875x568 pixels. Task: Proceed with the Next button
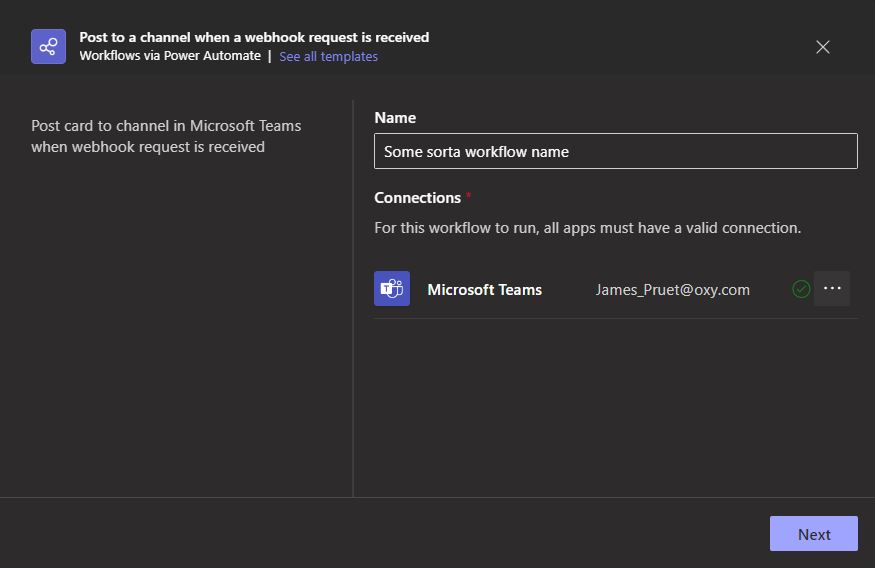[x=814, y=534]
